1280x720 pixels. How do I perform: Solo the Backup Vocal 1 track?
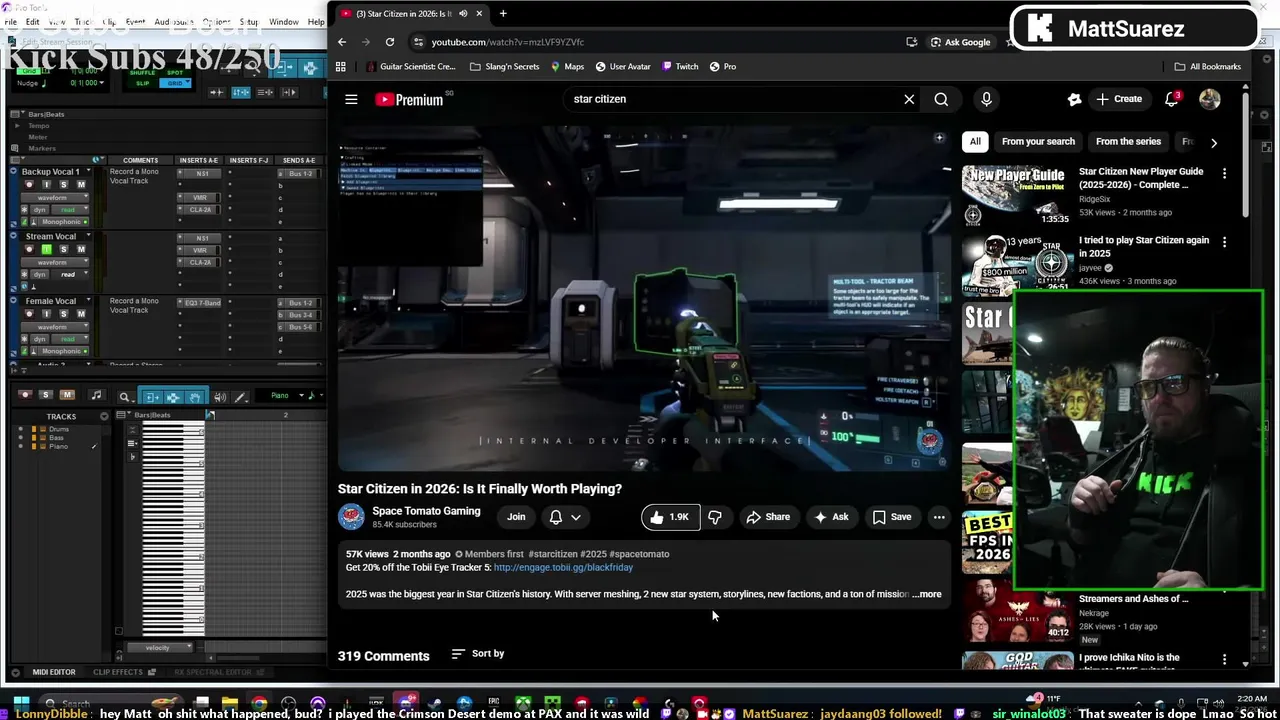coord(64,185)
